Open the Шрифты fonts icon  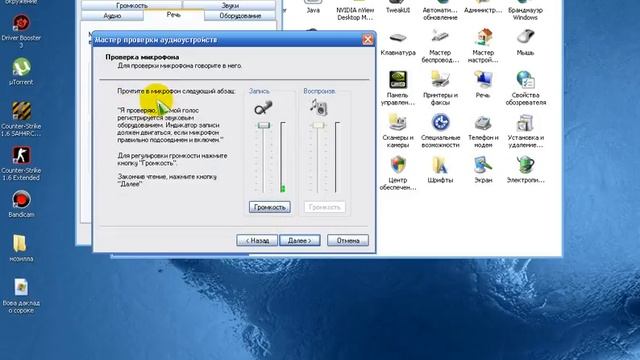440,165
